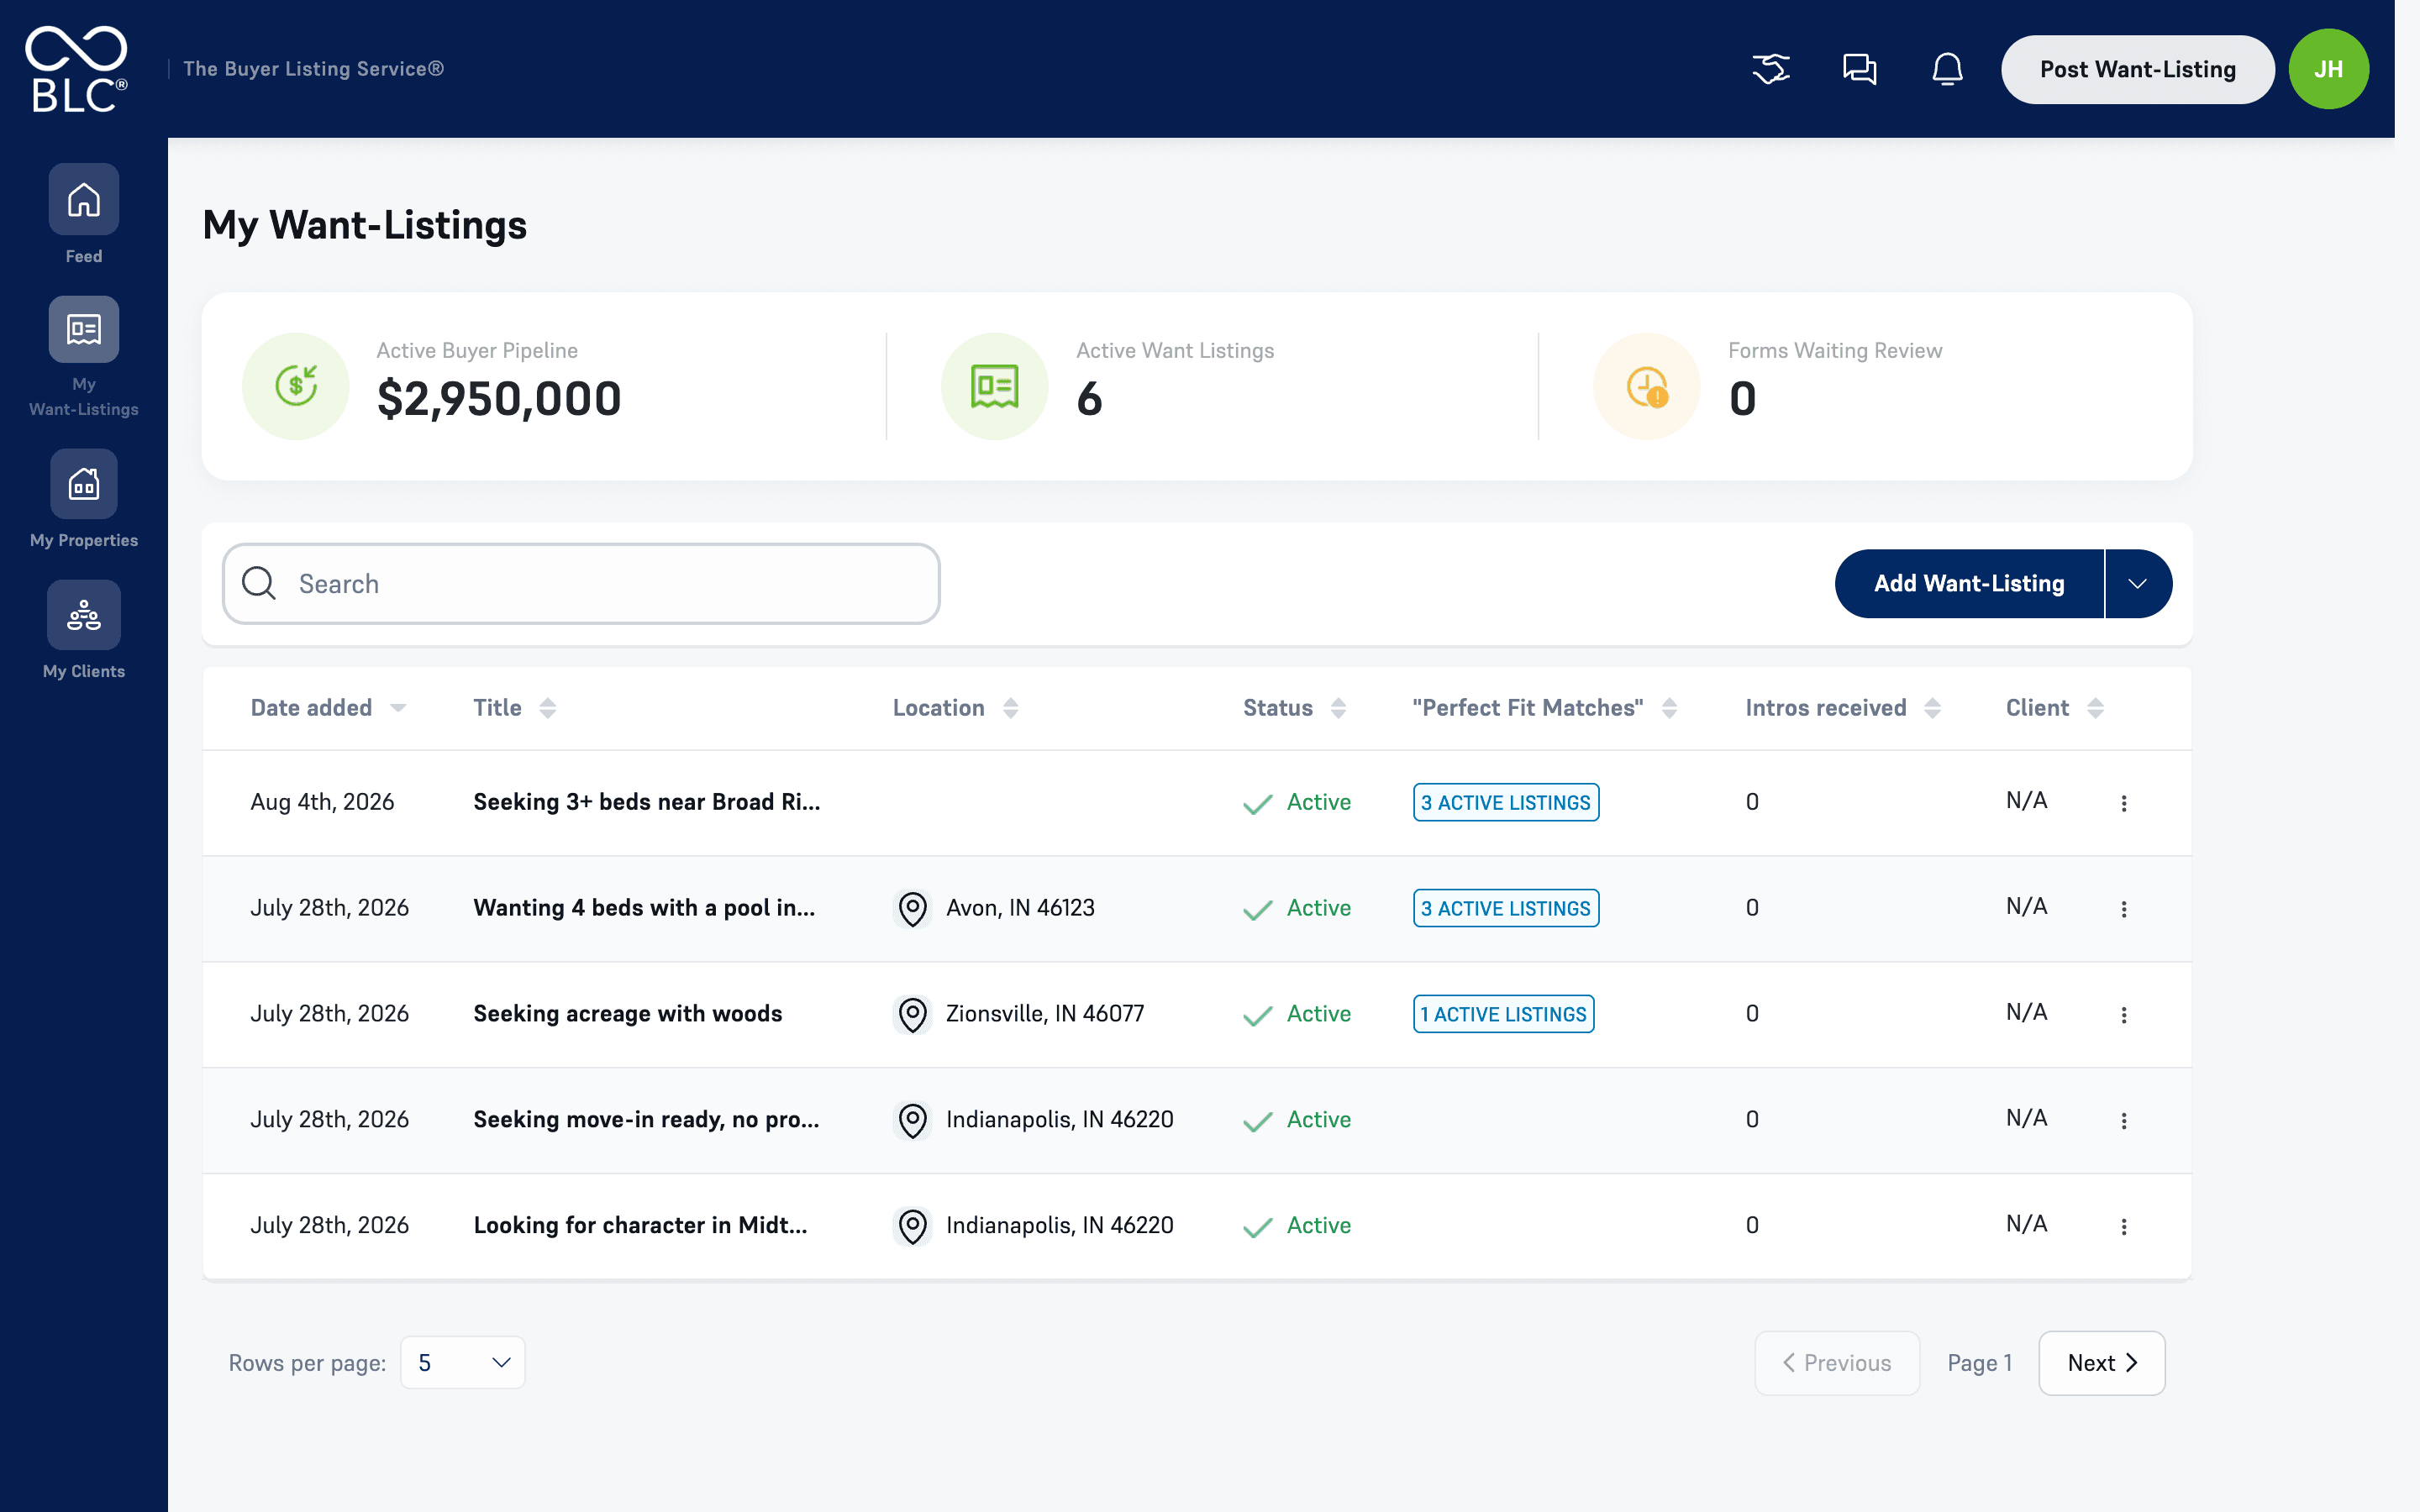Focus the Search input field
Image resolution: width=2420 pixels, height=1512 pixels.
click(x=581, y=584)
